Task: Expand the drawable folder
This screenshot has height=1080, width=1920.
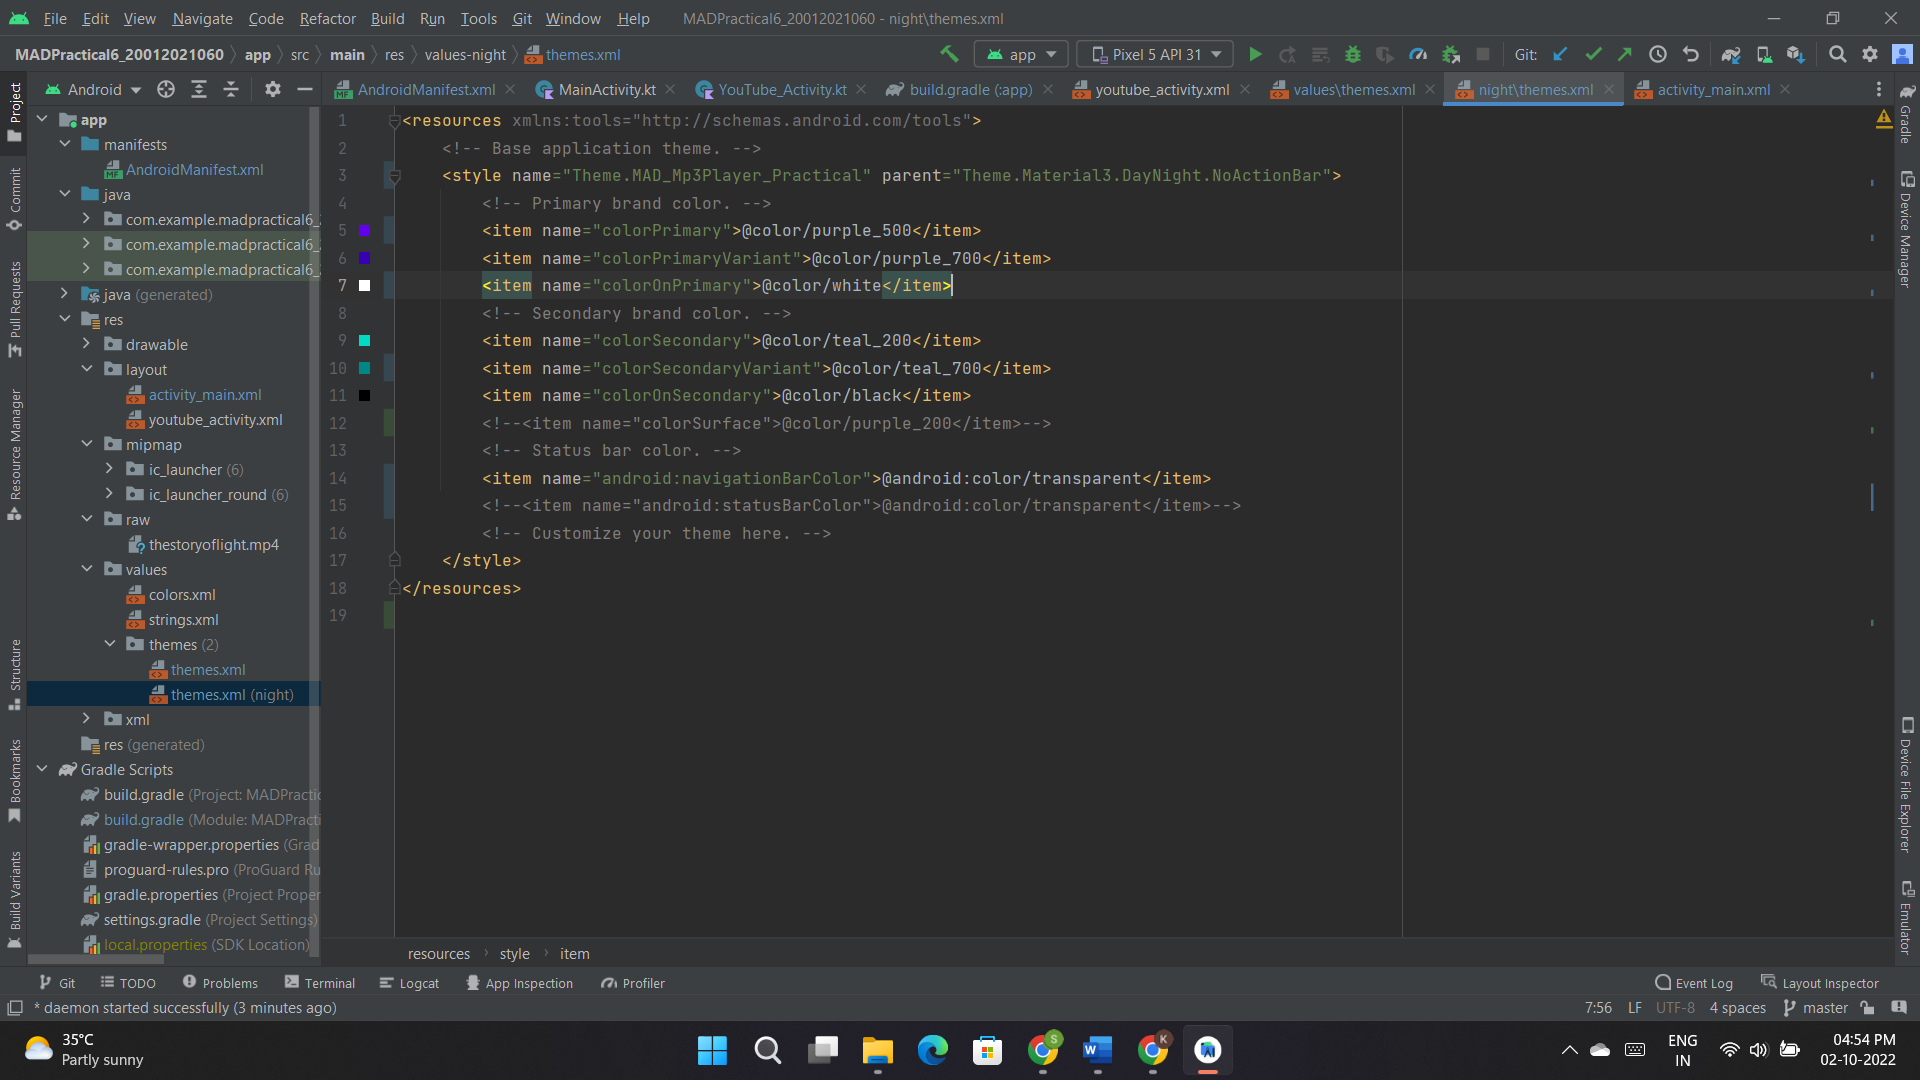Action: [87, 344]
